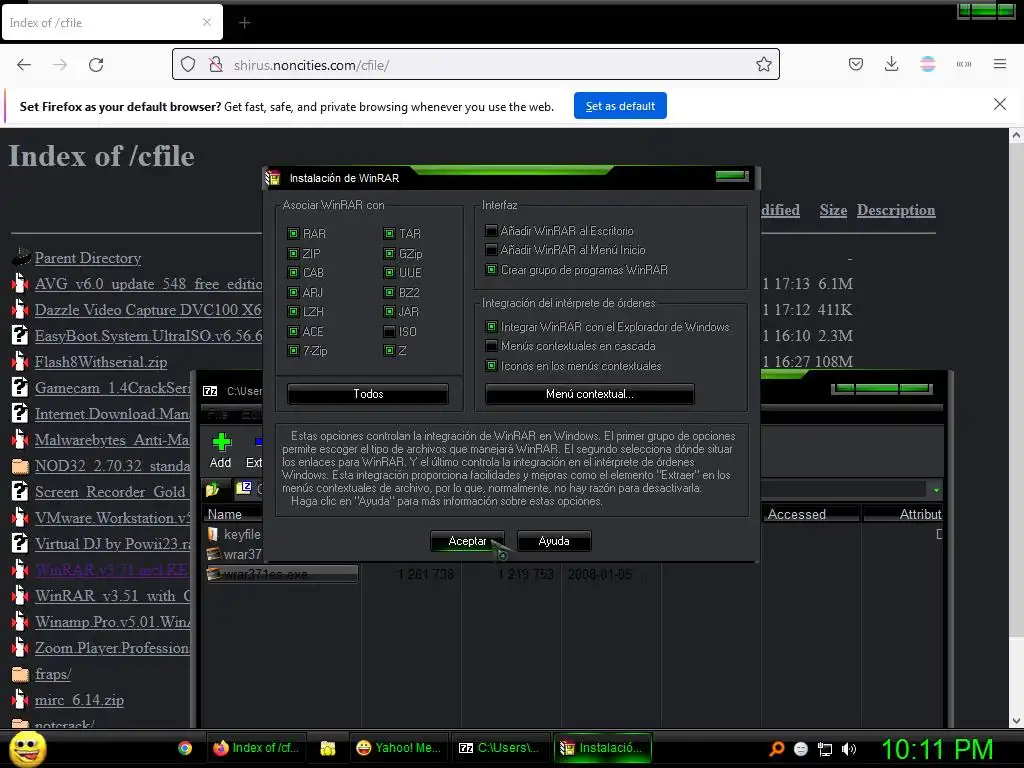1024x768 pixels.
Task: Open the Flash8Withserial.zip link
Action: click(101, 362)
